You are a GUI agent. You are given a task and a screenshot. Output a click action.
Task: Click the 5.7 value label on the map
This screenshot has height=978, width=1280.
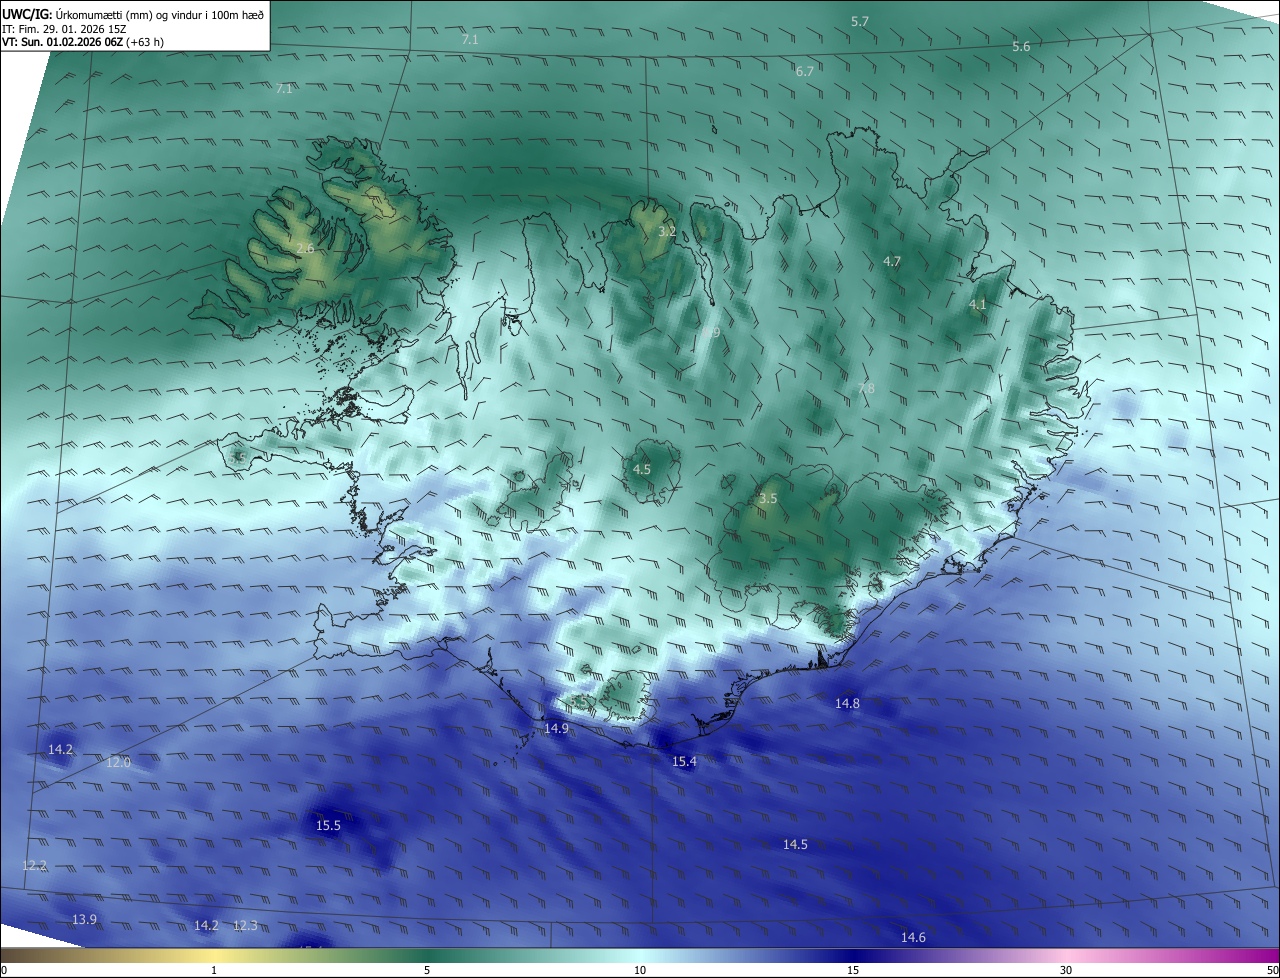(860, 21)
